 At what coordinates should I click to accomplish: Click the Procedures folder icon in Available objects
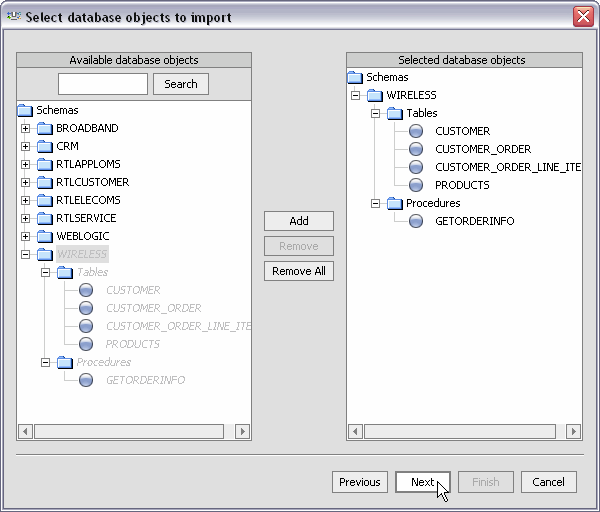(65, 362)
